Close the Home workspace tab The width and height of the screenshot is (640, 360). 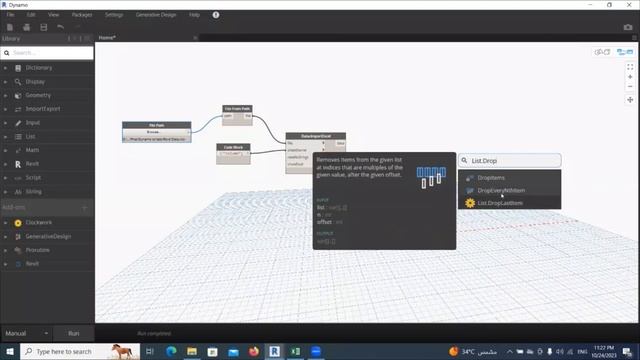click(x=196, y=38)
